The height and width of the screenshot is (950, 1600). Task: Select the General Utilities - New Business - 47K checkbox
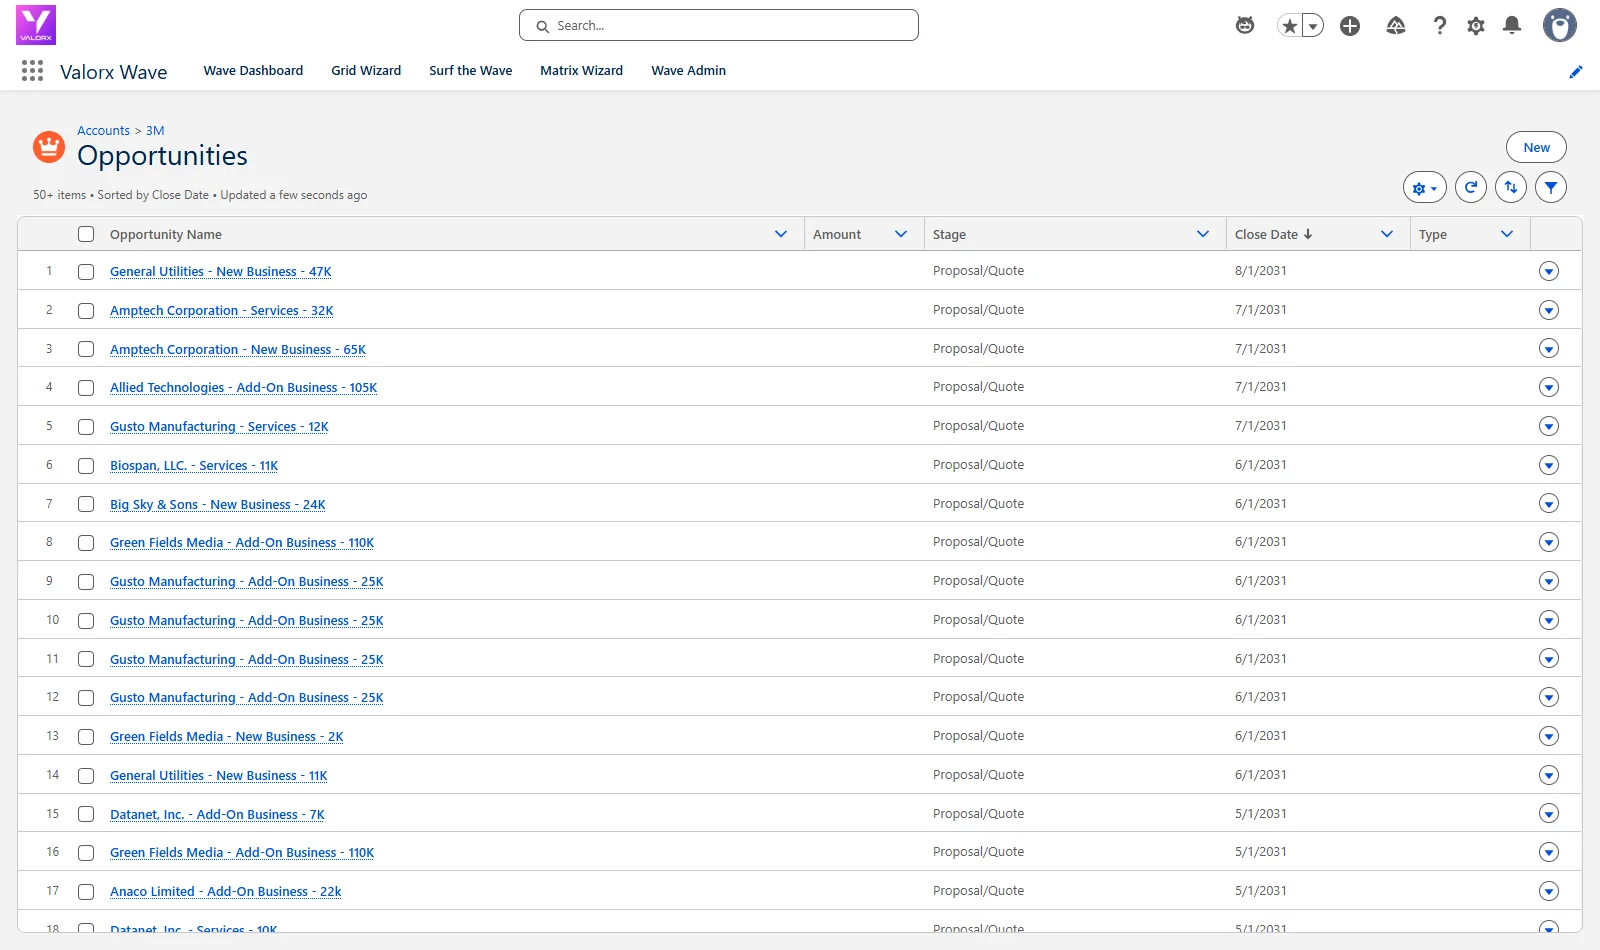(86, 272)
